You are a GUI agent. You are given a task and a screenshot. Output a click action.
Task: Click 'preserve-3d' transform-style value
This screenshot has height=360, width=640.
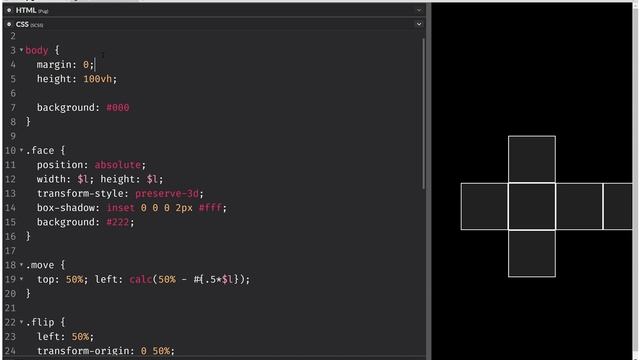coord(167,193)
